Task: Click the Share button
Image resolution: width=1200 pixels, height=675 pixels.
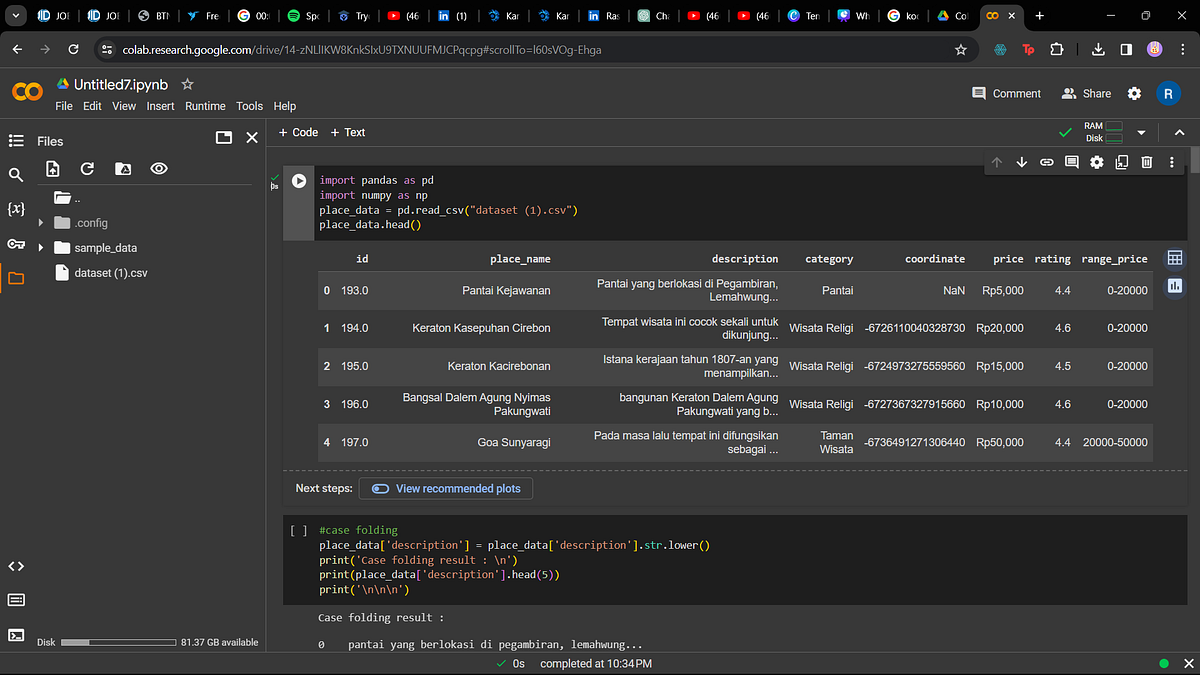Action: [x=1086, y=93]
